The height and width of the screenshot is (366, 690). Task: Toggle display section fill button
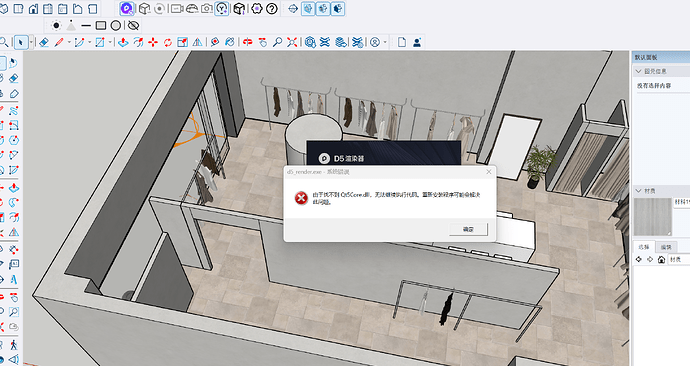(338, 8)
